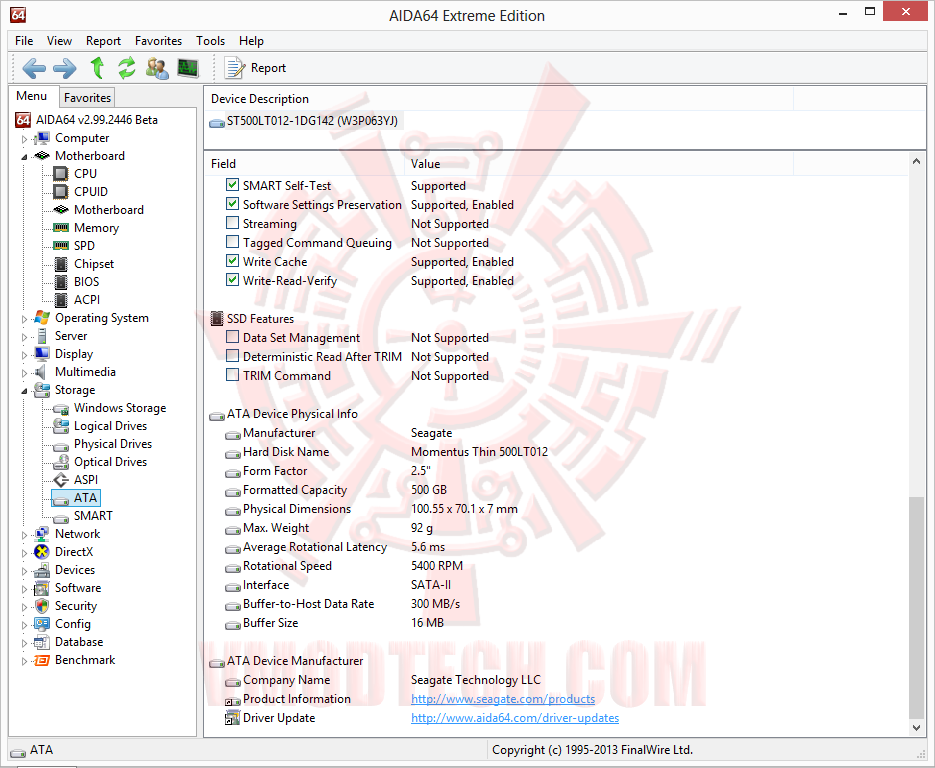935x768 pixels.
Task: Open Logical Drives in the tree
Action: click(110, 426)
